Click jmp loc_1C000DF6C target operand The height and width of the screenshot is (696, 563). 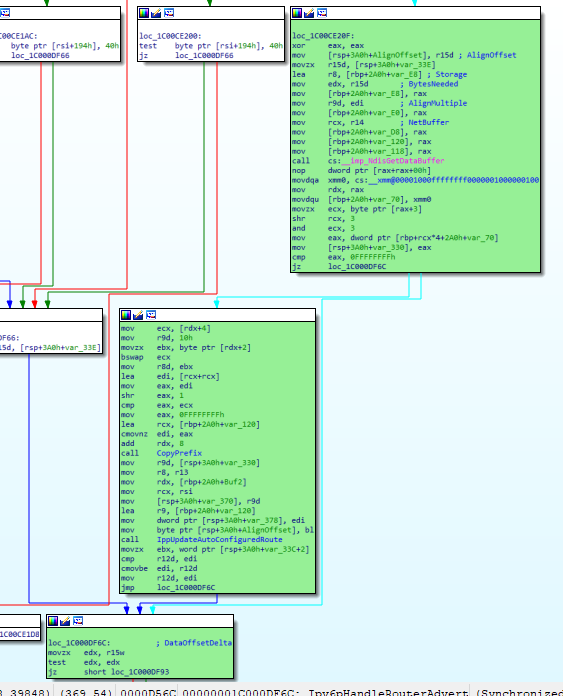pos(186,588)
